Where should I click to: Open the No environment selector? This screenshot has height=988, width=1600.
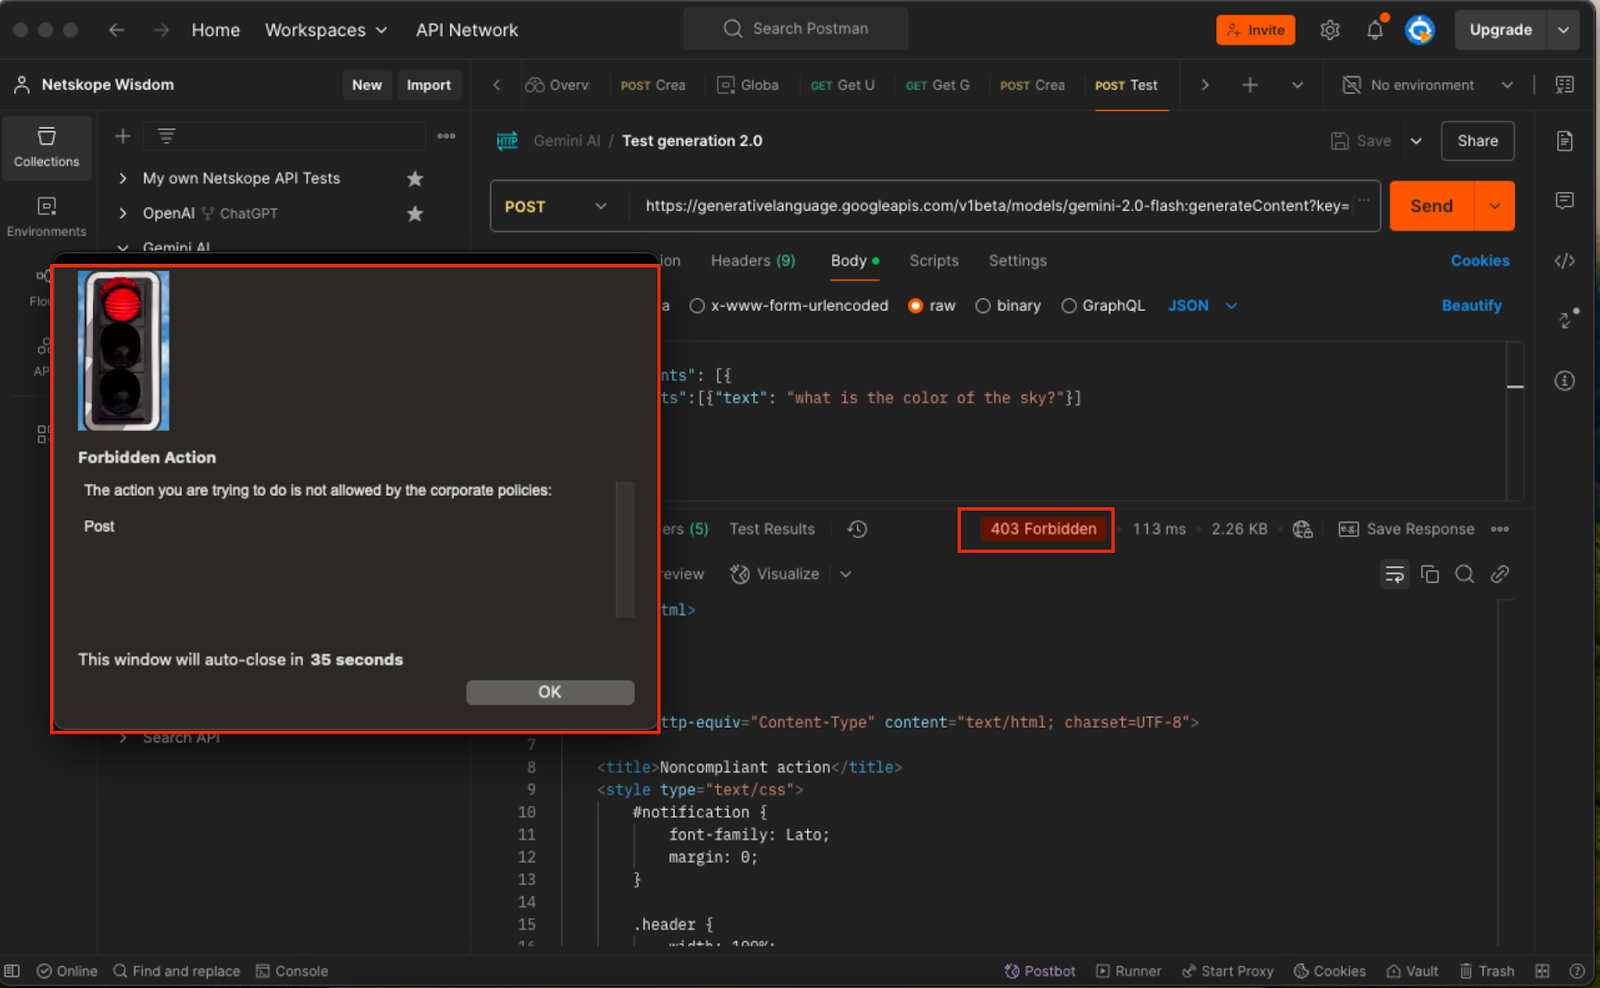pyautogui.click(x=1427, y=85)
